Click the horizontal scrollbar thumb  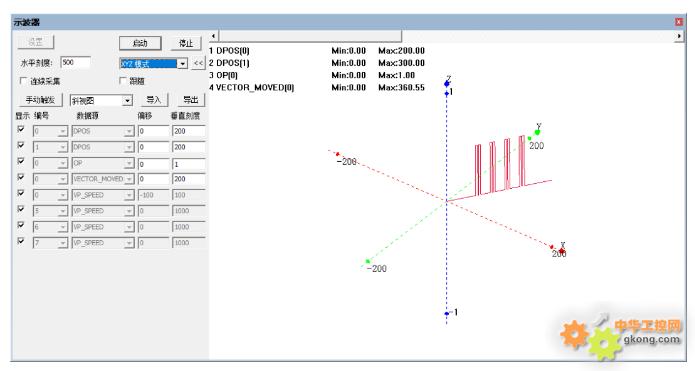(x=310, y=36)
